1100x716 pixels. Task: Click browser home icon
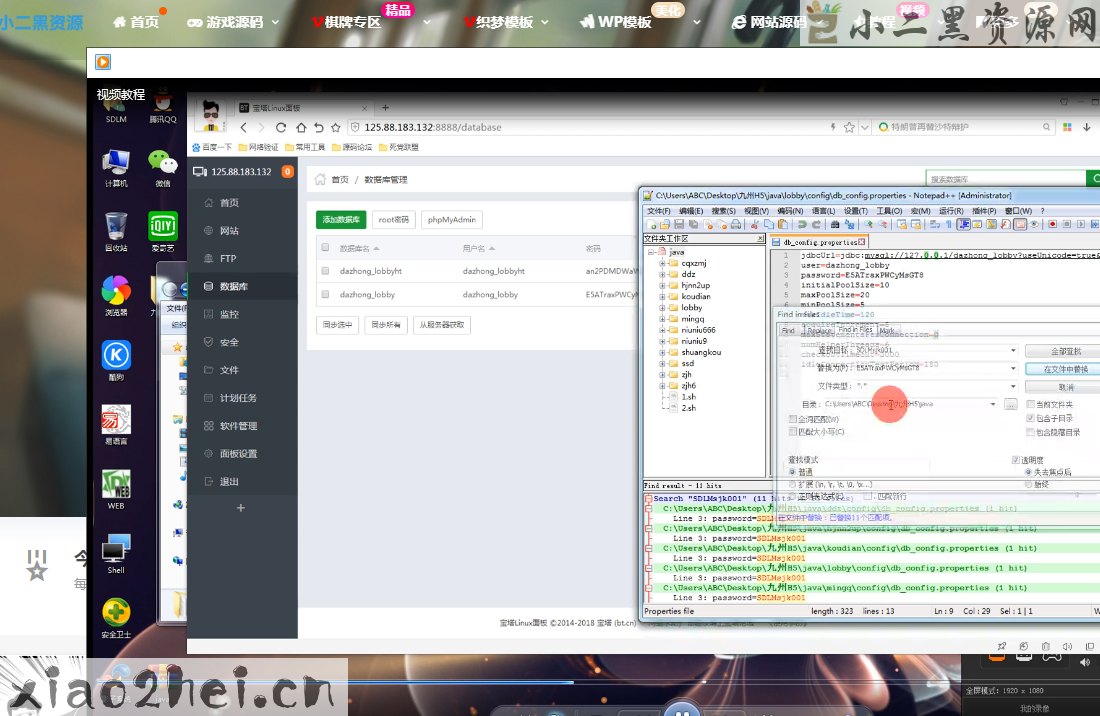[x=301, y=128]
